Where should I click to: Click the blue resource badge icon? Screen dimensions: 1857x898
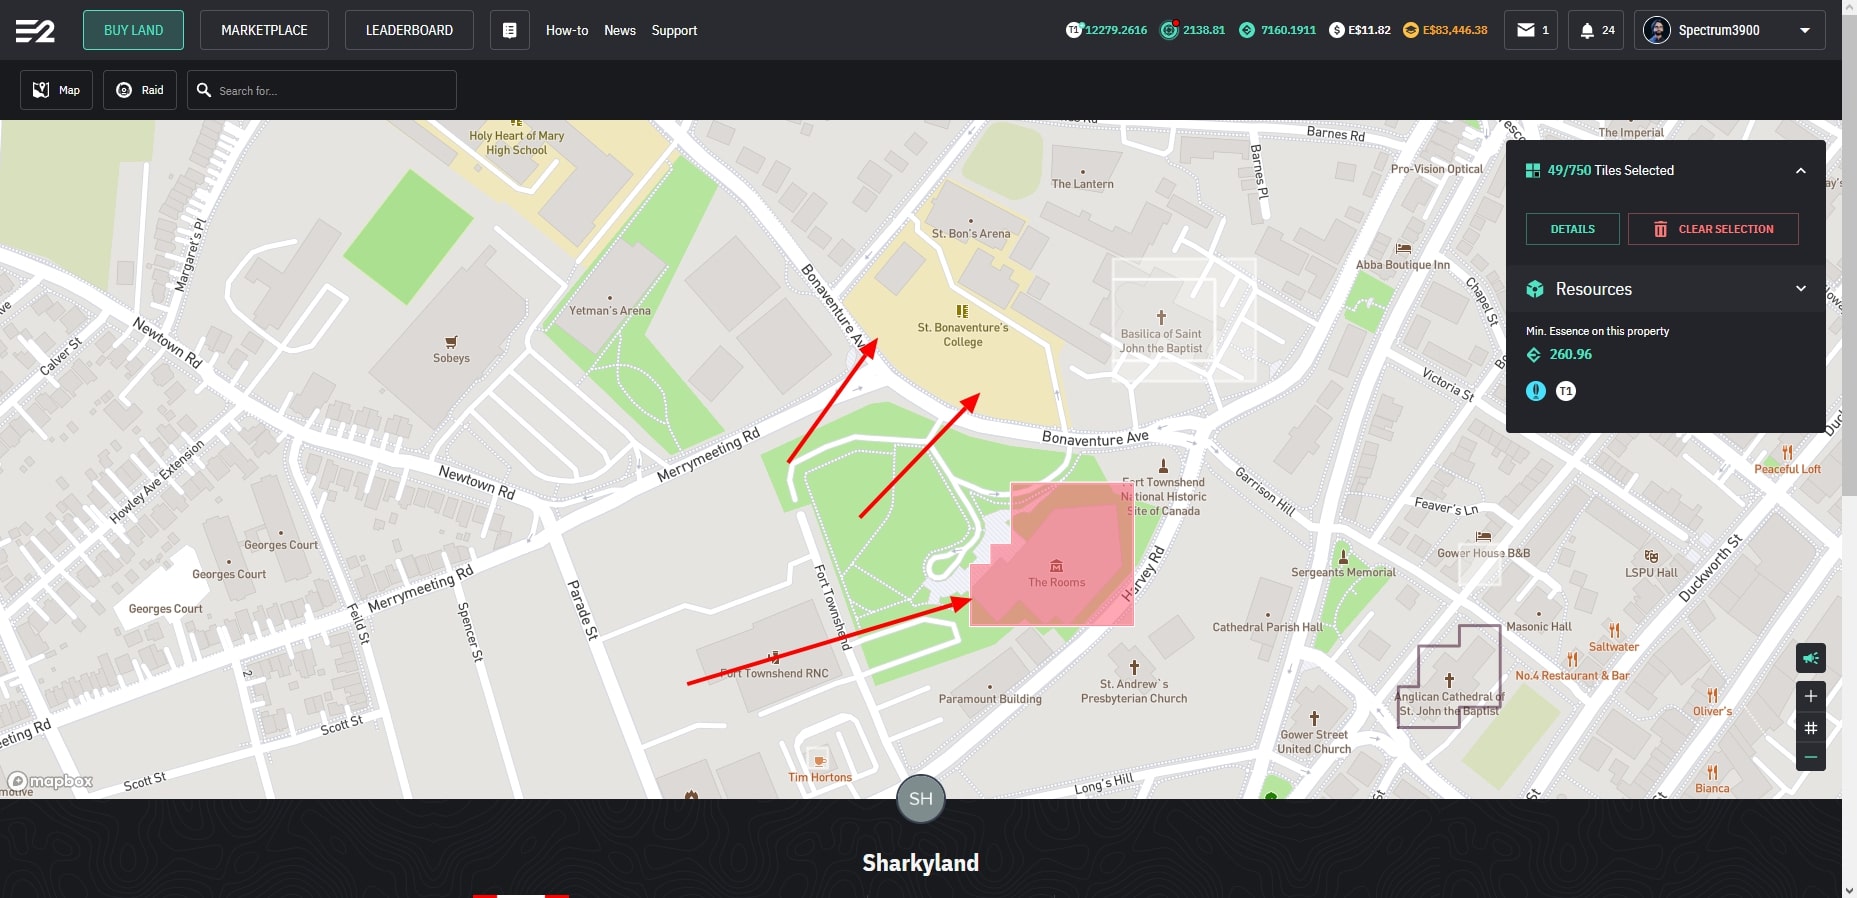click(1536, 391)
